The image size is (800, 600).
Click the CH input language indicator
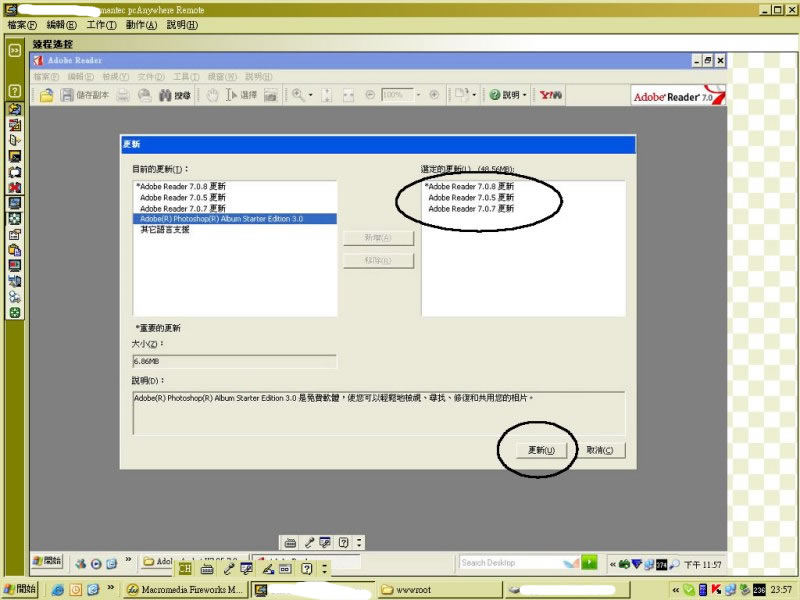tap(185, 568)
